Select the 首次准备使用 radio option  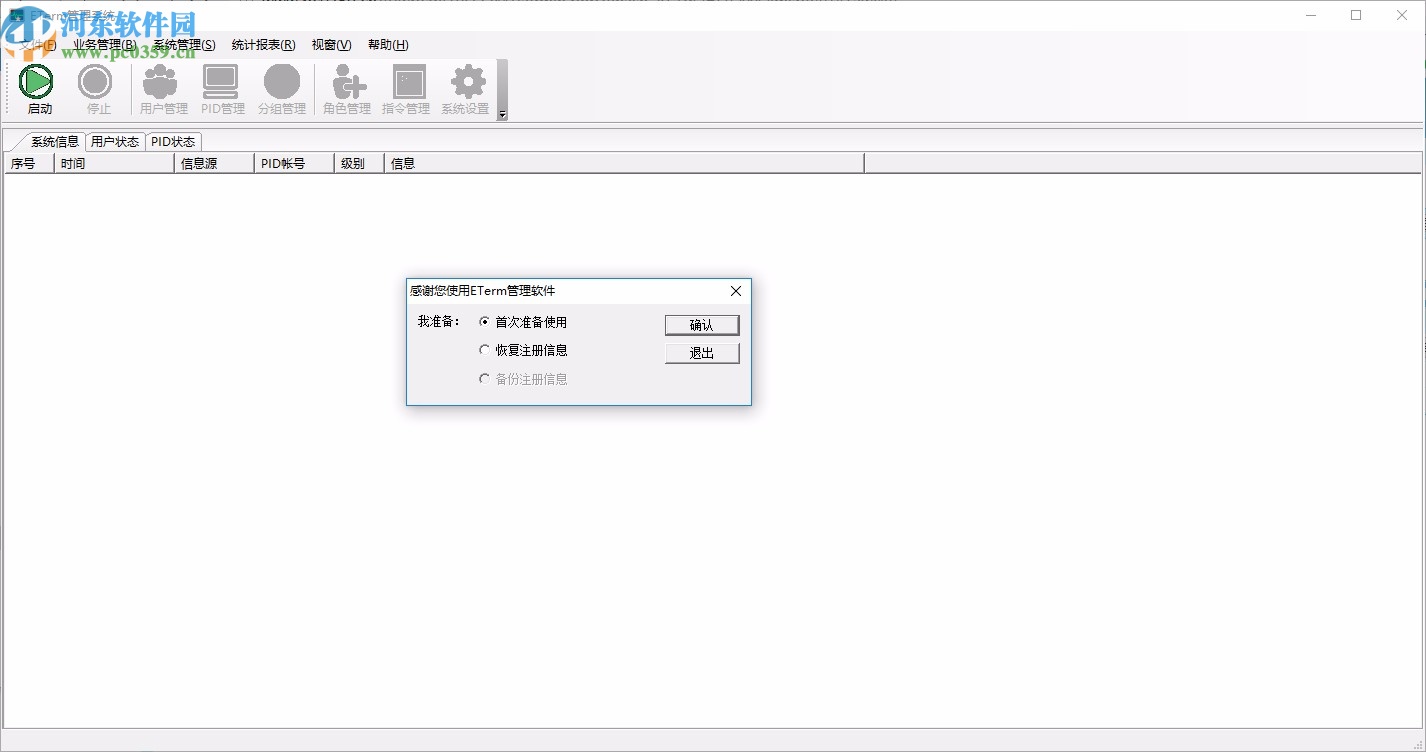(485, 321)
